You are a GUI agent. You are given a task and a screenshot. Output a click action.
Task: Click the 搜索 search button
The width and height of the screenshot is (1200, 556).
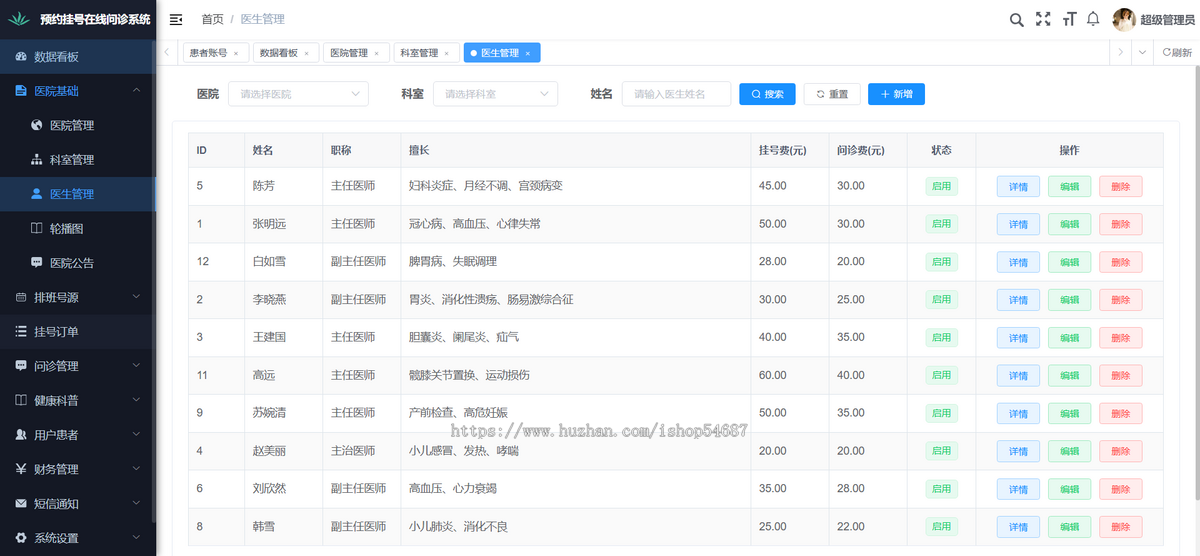(x=768, y=94)
